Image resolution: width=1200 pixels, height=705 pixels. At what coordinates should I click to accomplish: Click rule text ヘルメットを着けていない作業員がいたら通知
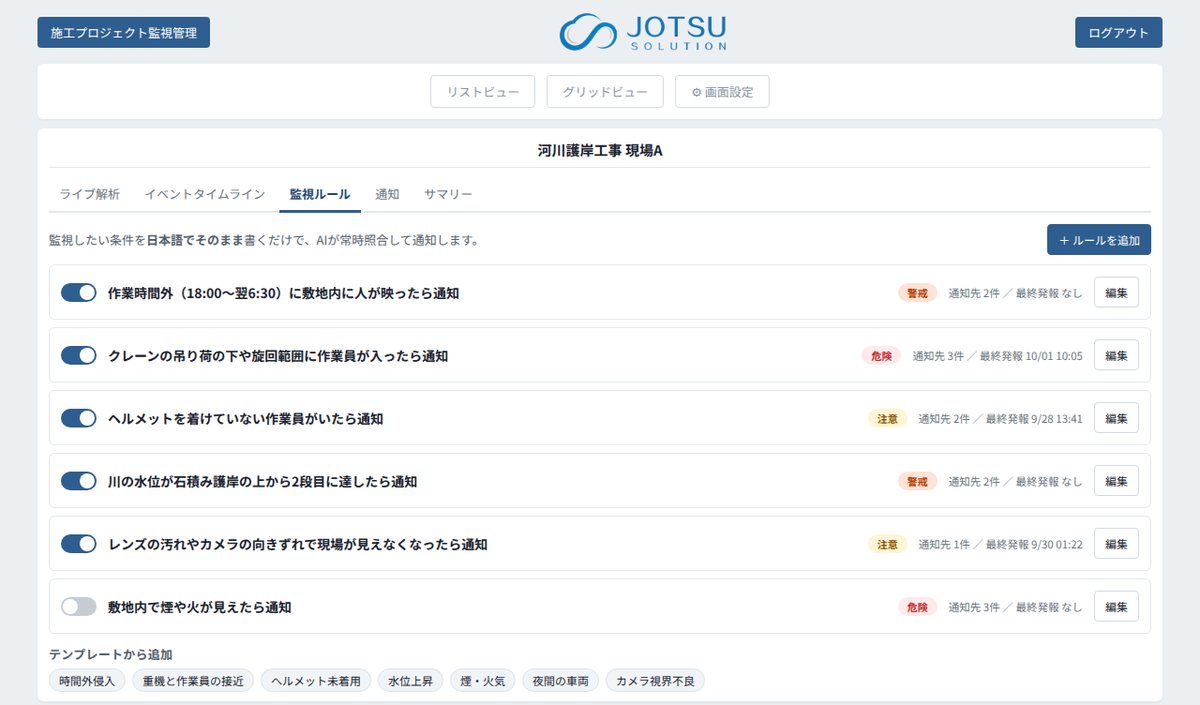[245, 419]
